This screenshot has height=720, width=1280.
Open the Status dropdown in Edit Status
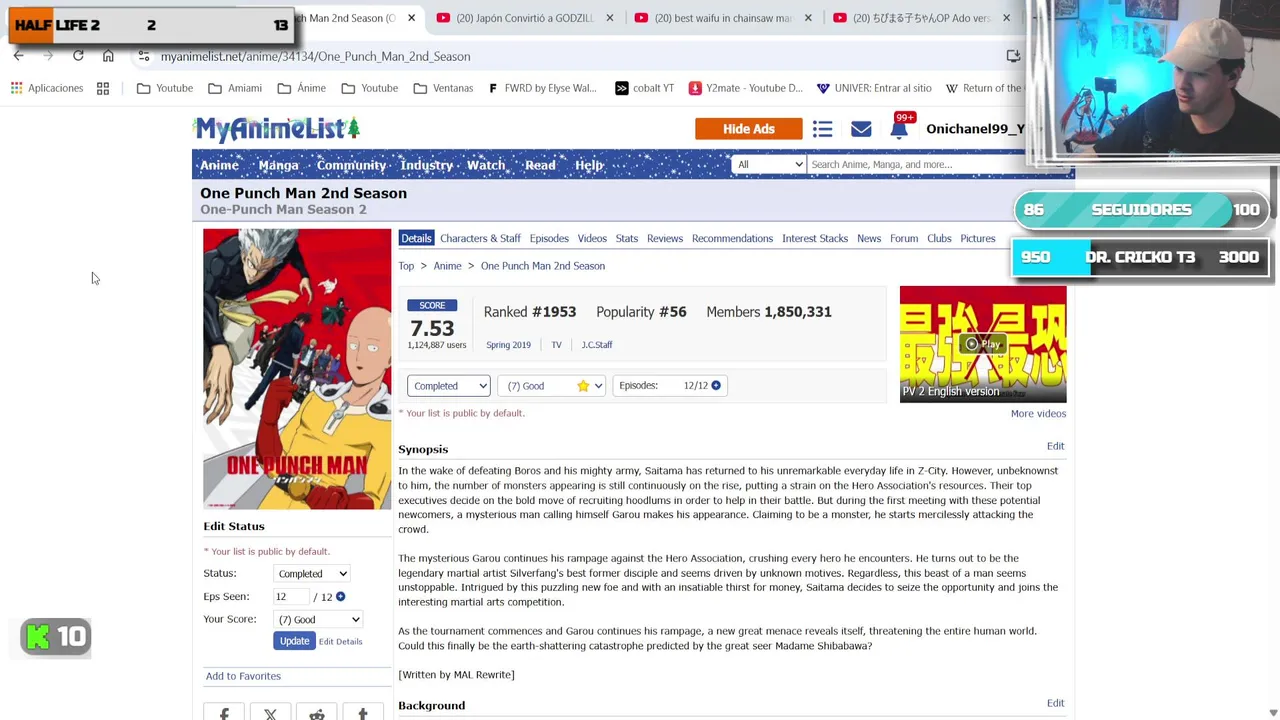pyautogui.click(x=312, y=574)
